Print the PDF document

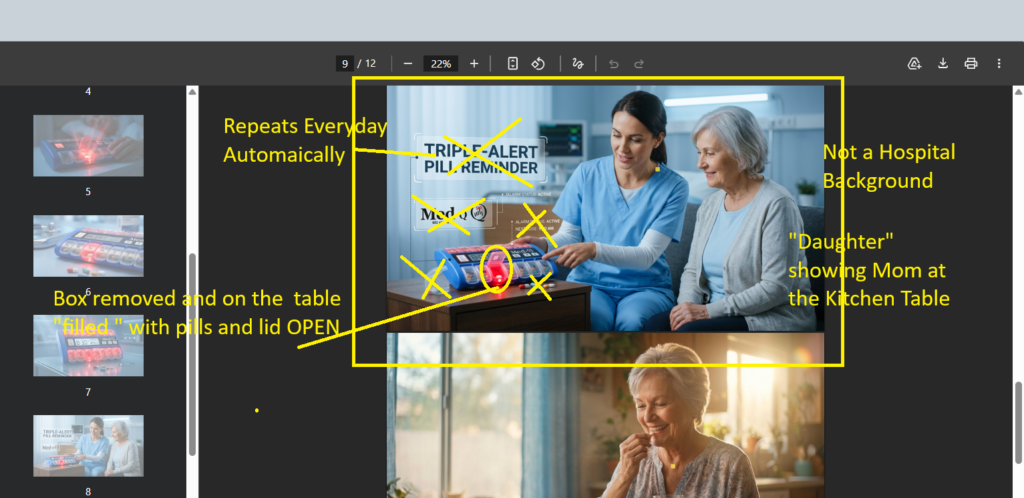click(971, 63)
